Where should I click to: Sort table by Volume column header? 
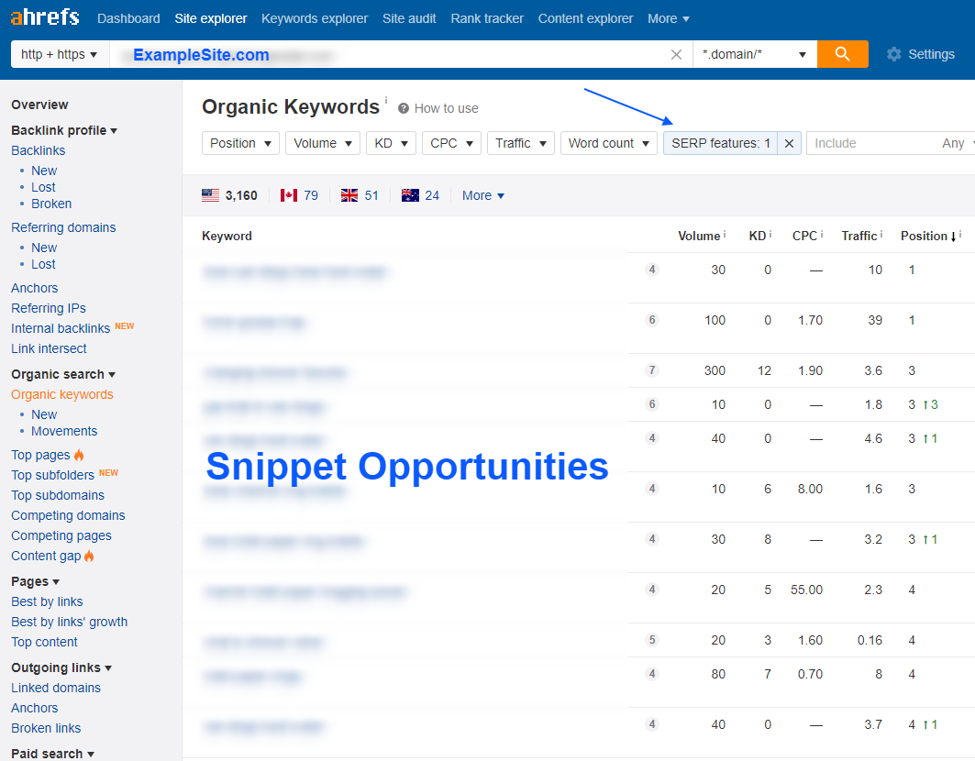[698, 236]
